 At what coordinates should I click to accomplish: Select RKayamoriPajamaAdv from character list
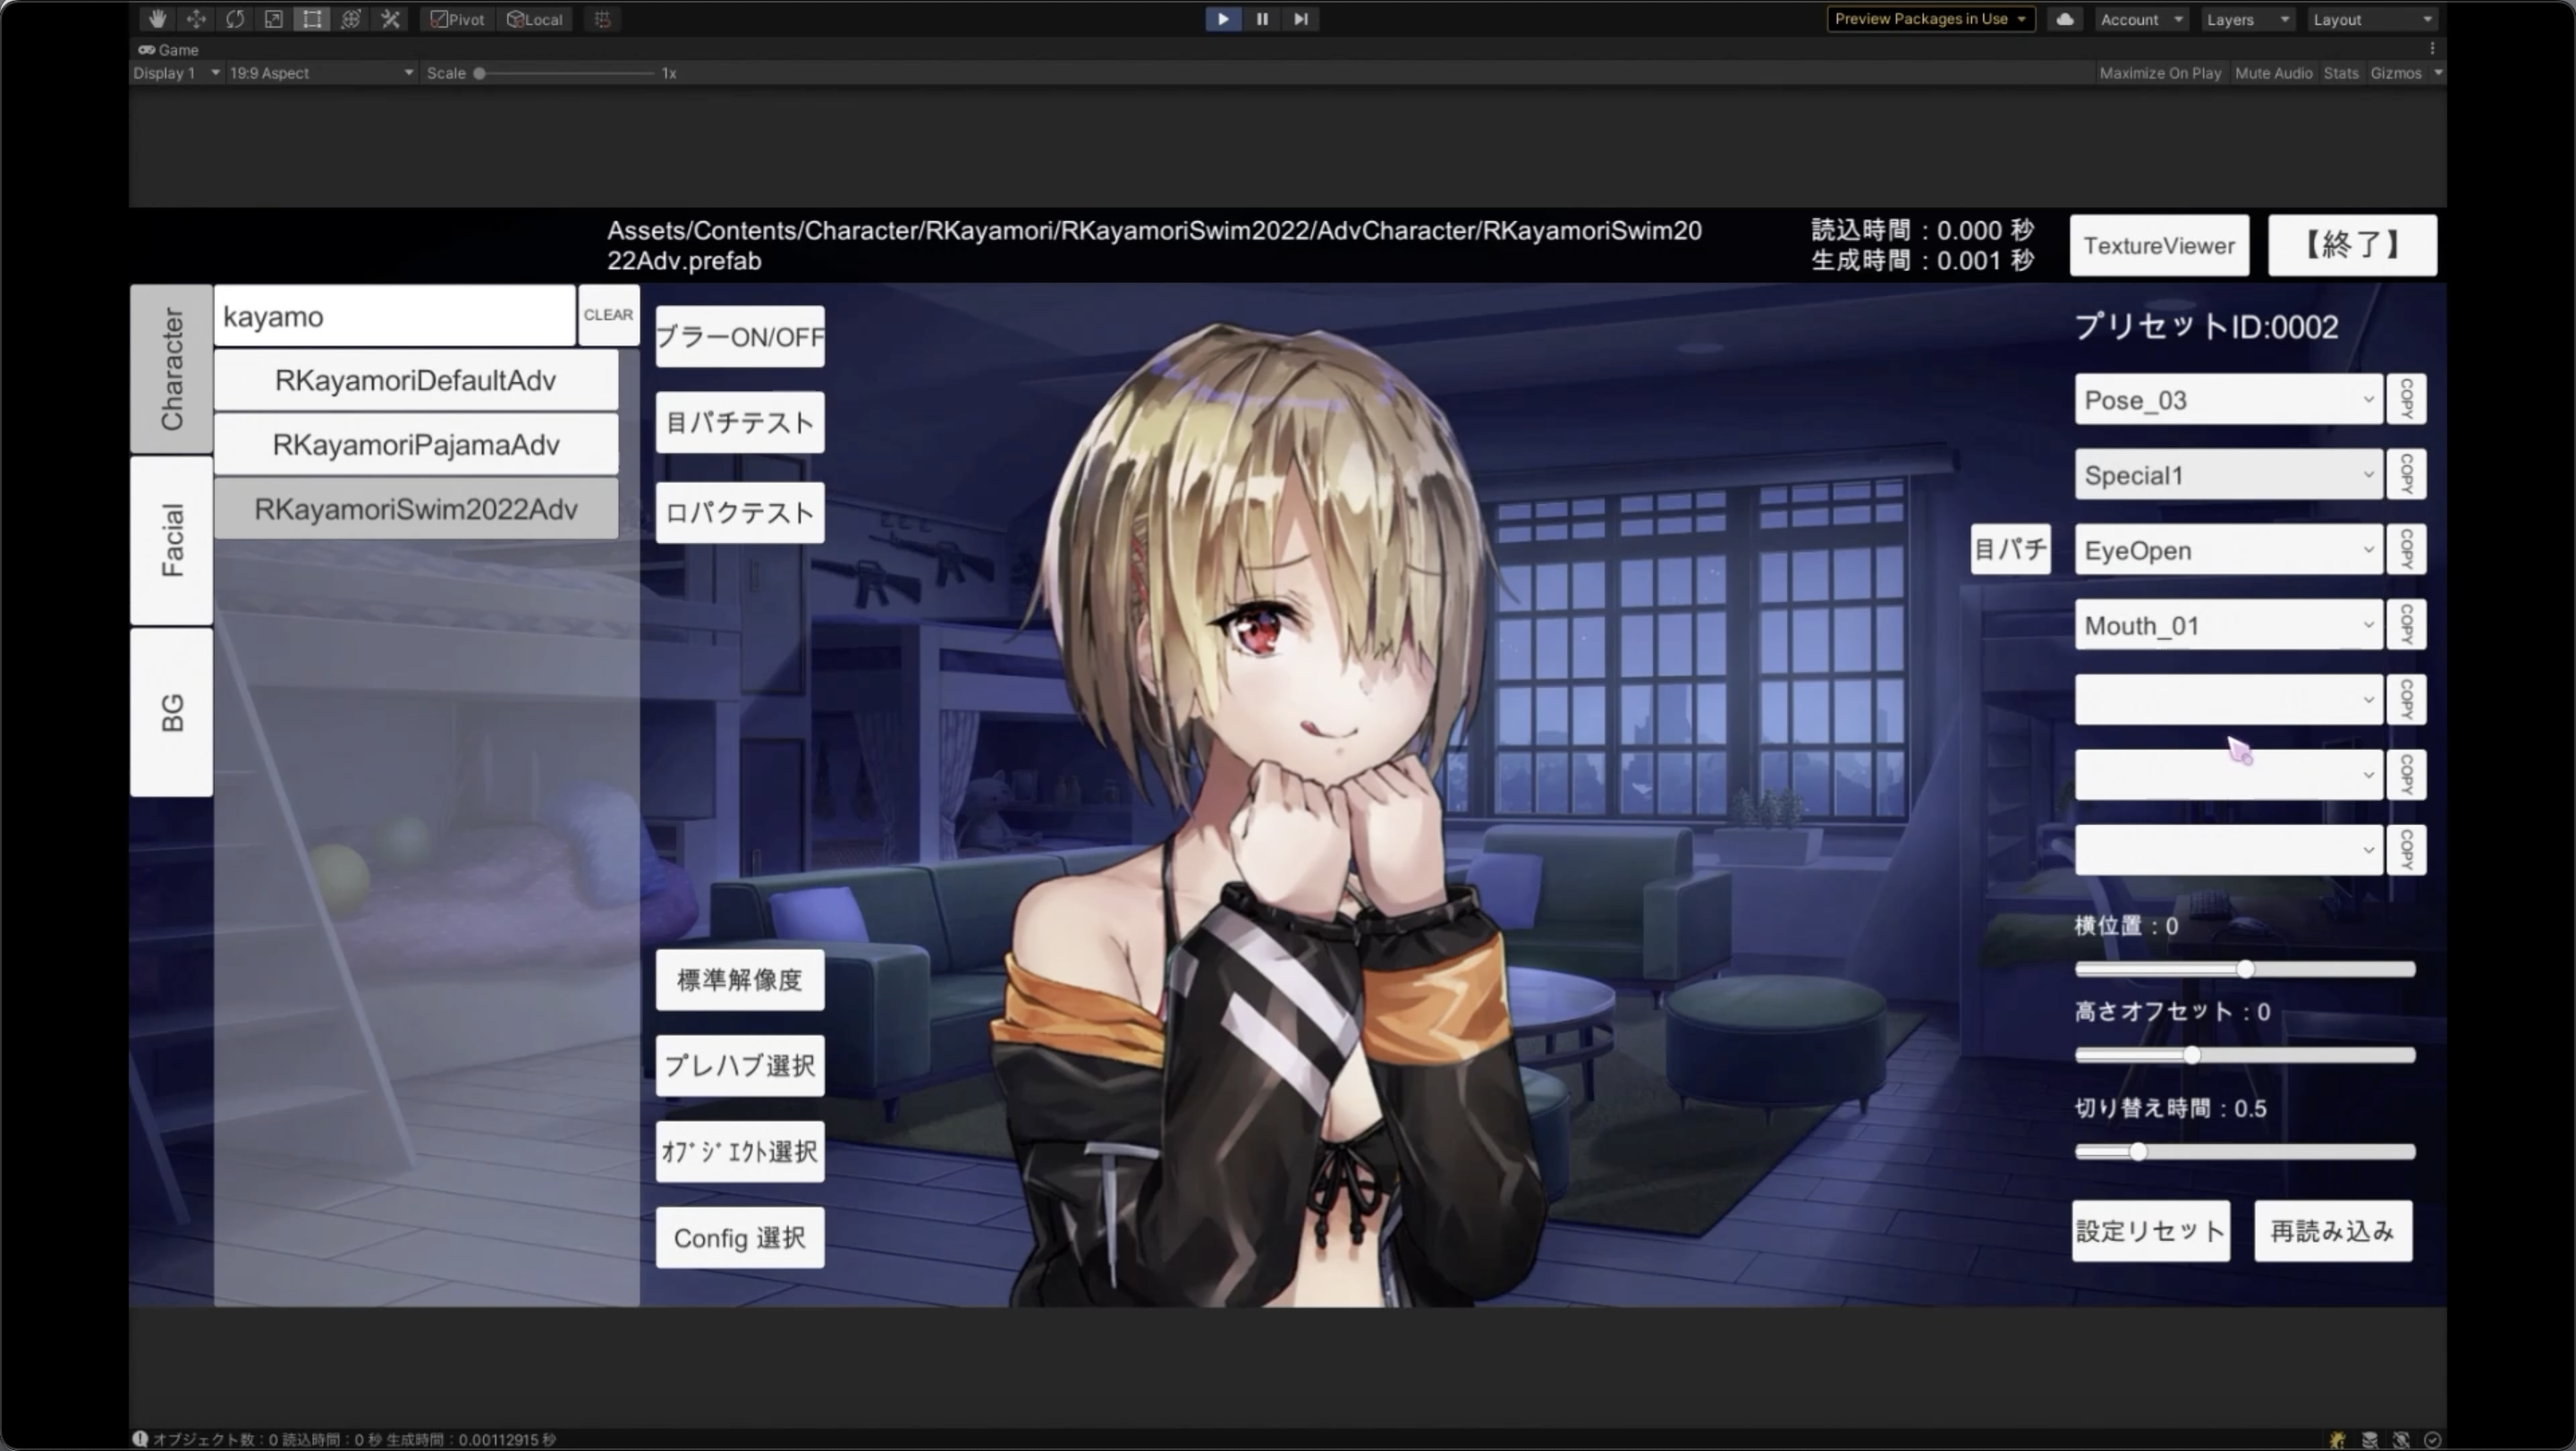click(416, 445)
